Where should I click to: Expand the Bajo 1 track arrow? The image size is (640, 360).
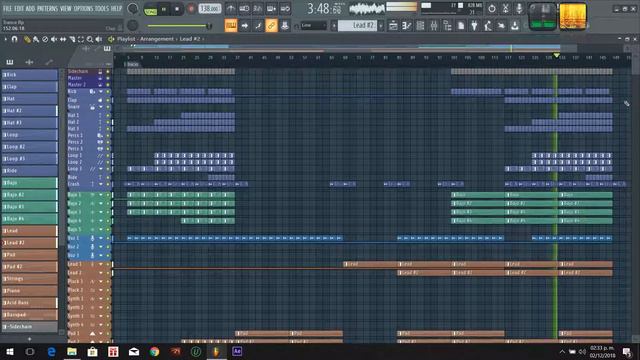tap(101, 195)
